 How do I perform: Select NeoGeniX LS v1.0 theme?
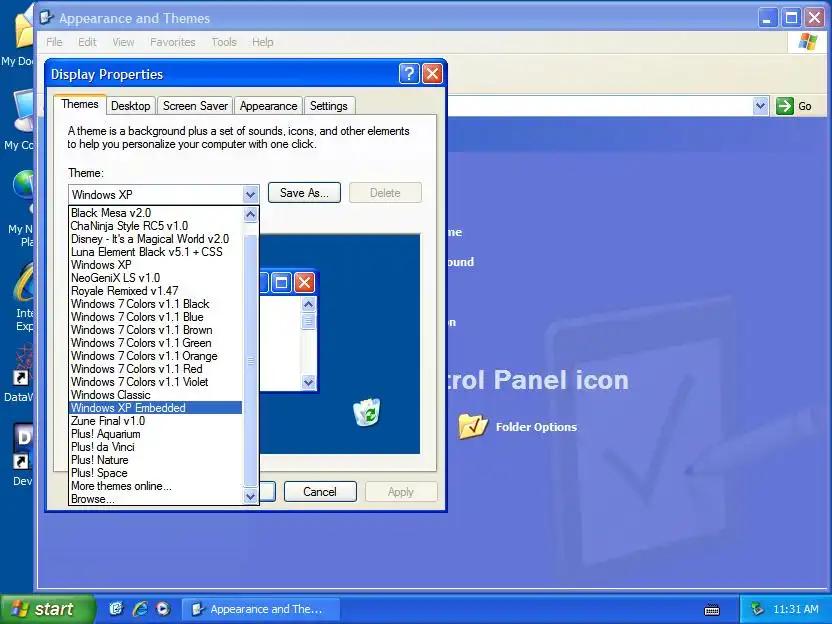pos(156,278)
